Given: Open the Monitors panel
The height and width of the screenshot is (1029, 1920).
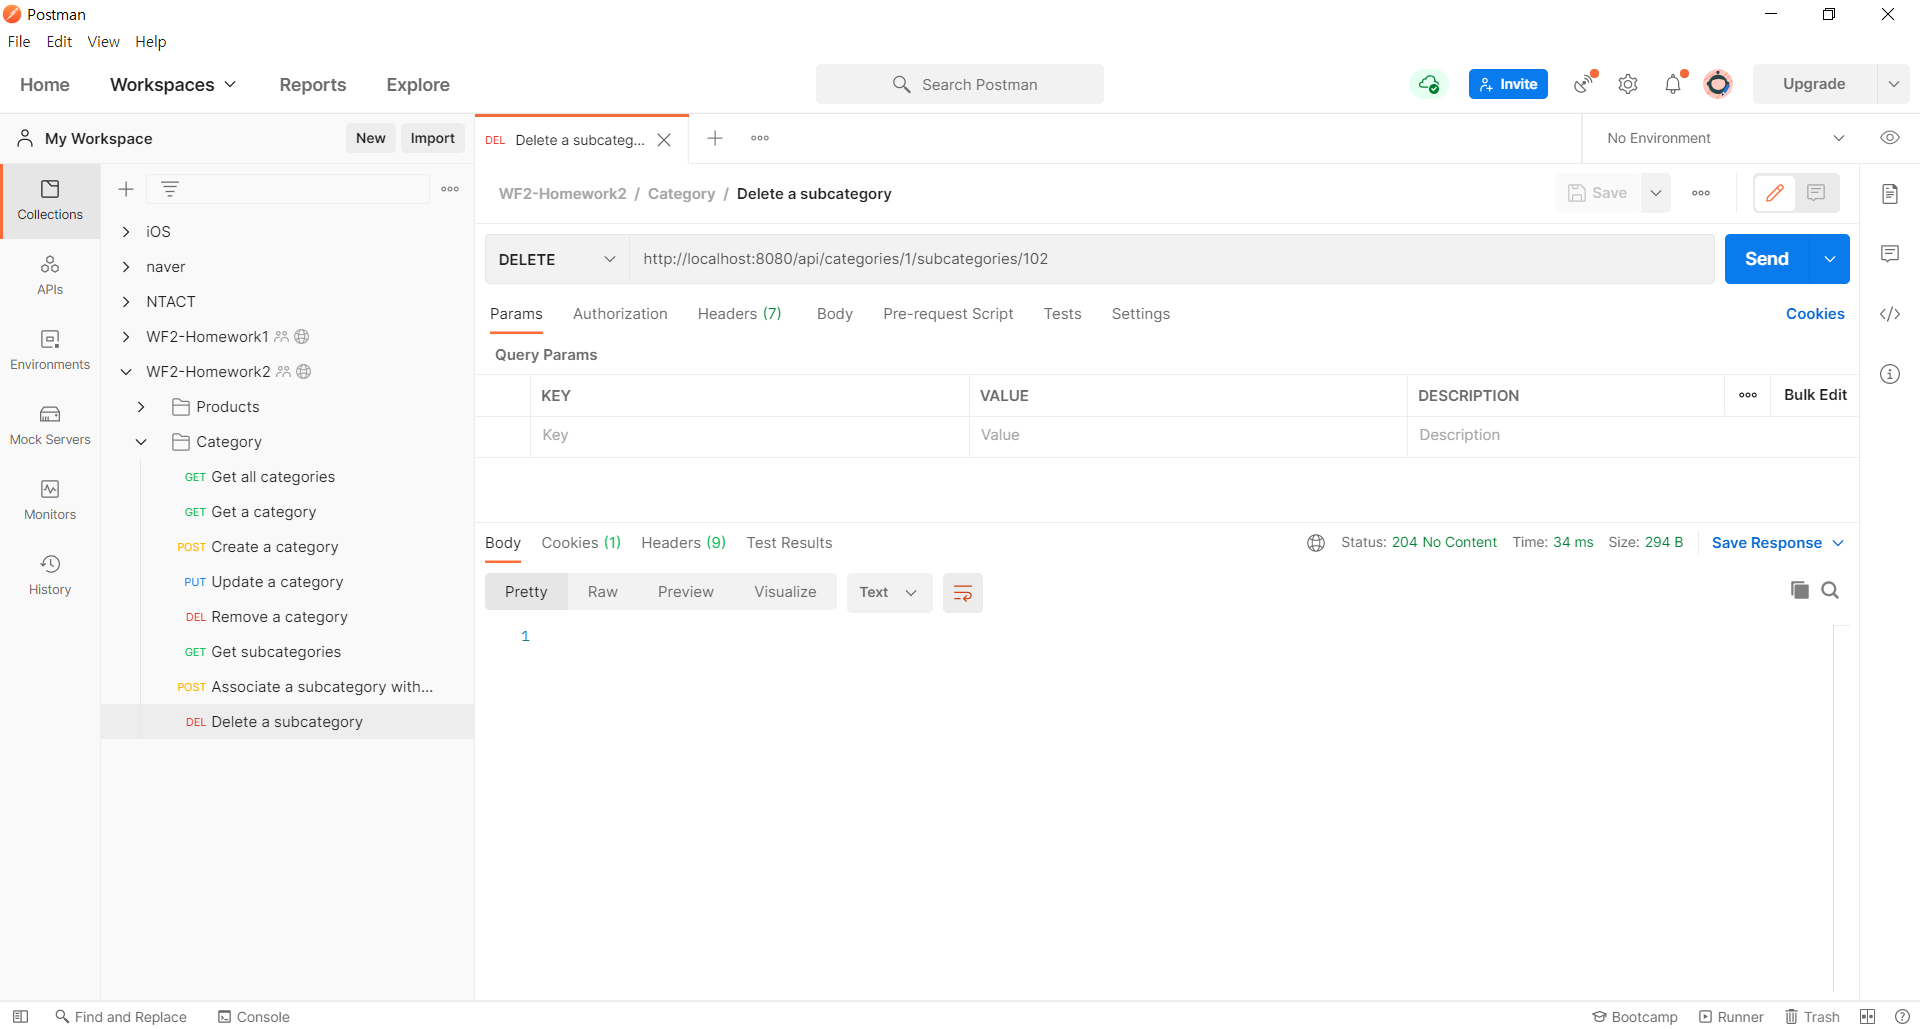Looking at the screenshot, I should (x=50, y=501).
